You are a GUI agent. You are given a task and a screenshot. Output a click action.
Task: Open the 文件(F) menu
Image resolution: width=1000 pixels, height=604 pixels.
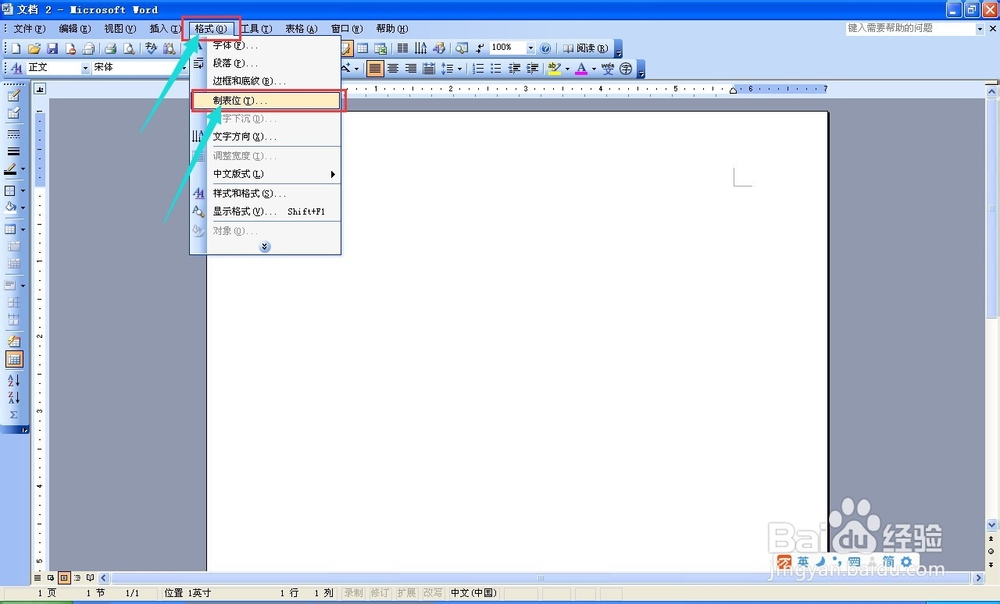click(x=30, y=29)
